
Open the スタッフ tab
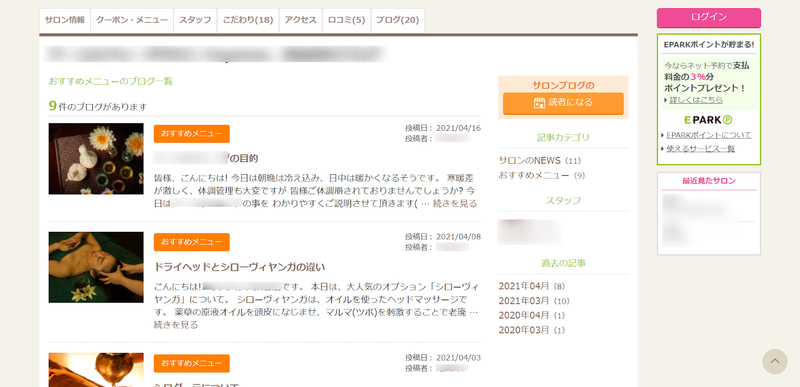pos(195,20)
